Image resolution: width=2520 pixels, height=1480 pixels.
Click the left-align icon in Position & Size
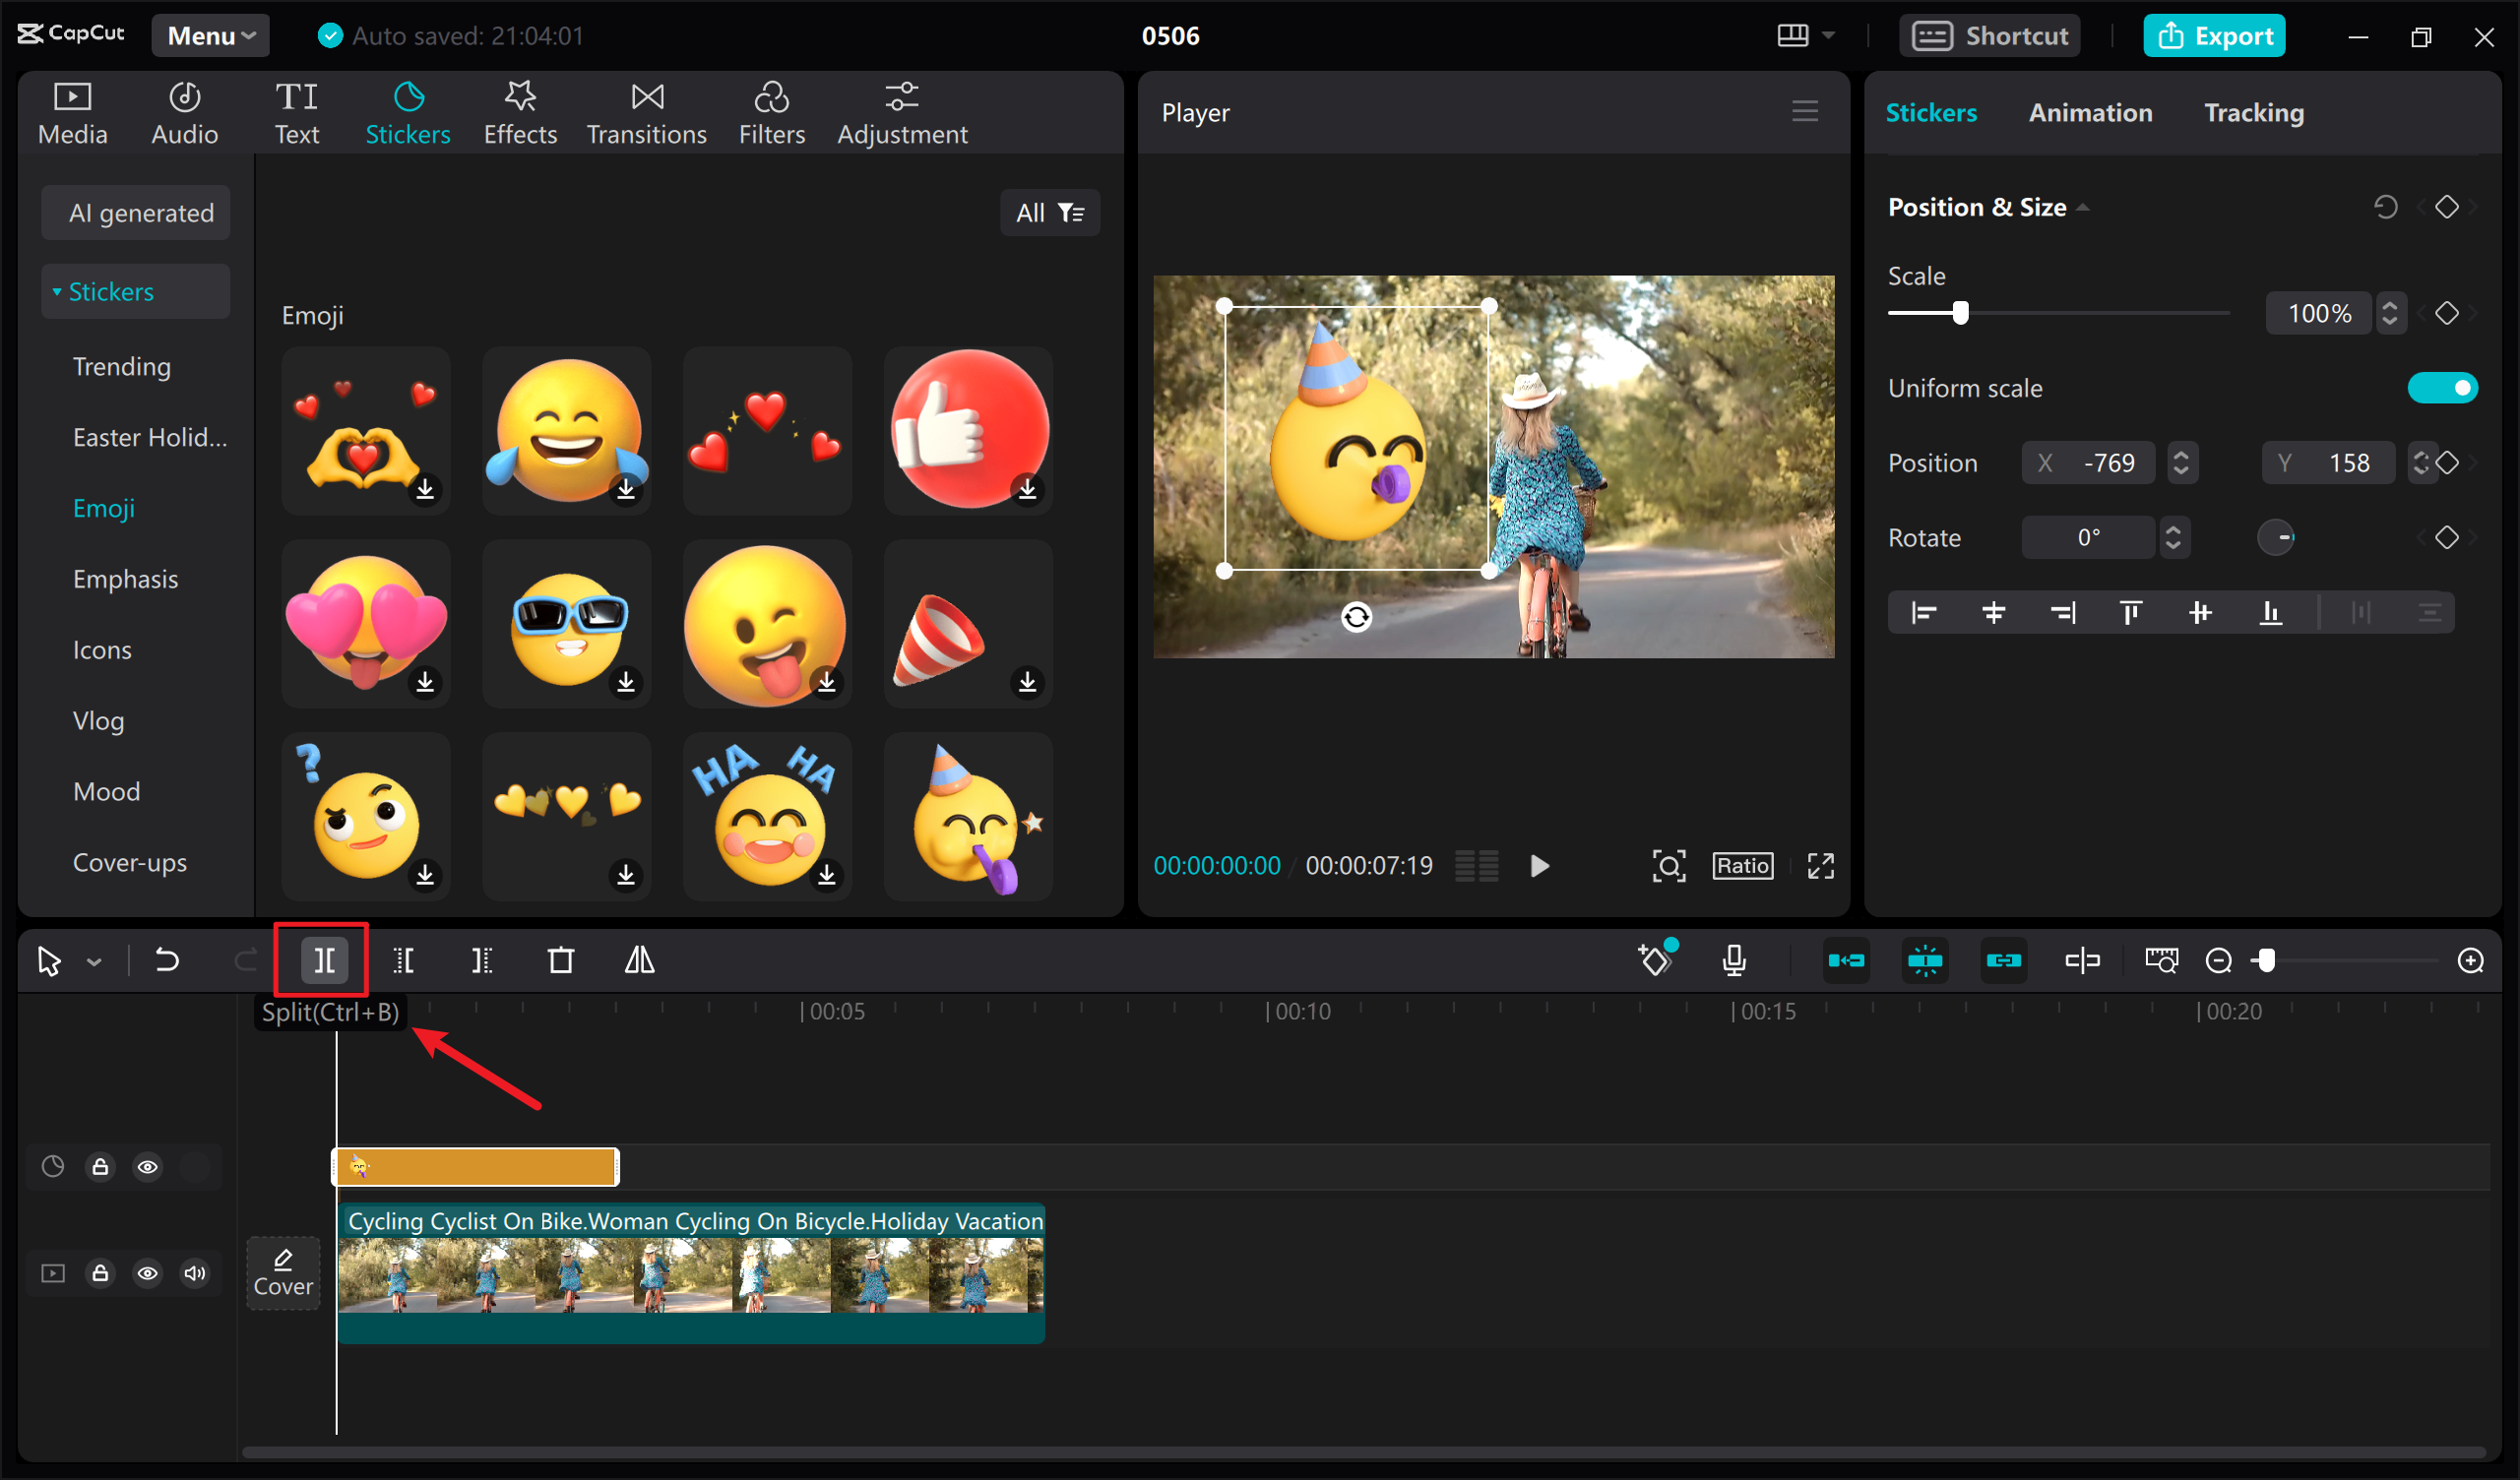point(1923,612)
